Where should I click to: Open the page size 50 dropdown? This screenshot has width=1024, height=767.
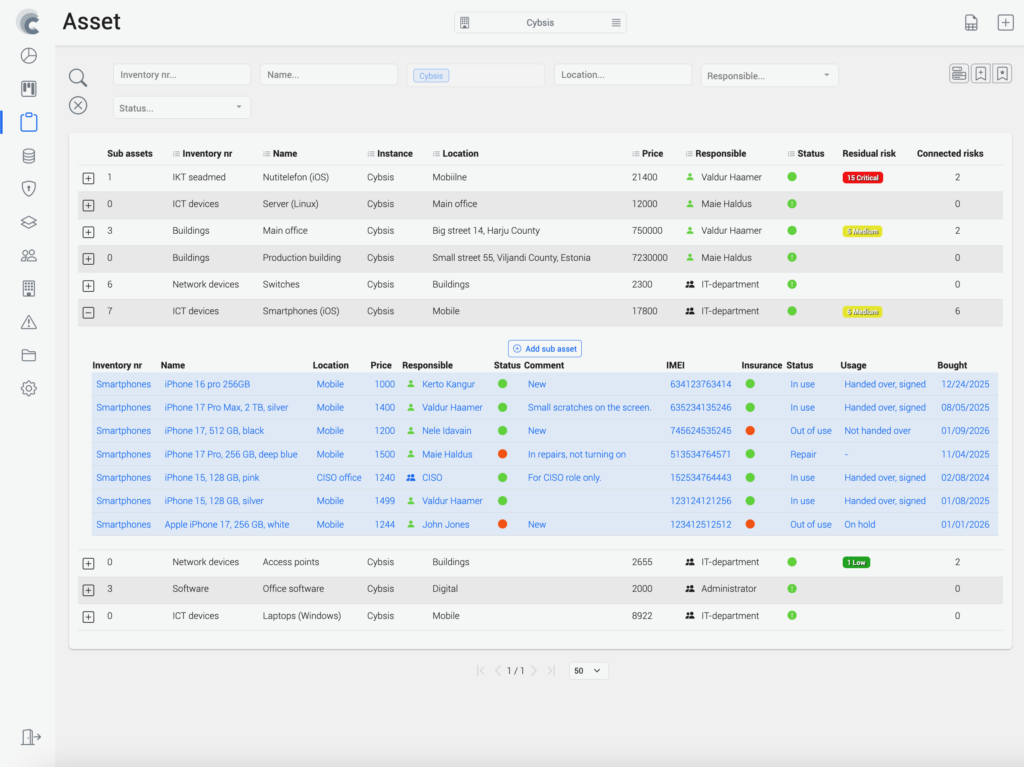[589, 671]
